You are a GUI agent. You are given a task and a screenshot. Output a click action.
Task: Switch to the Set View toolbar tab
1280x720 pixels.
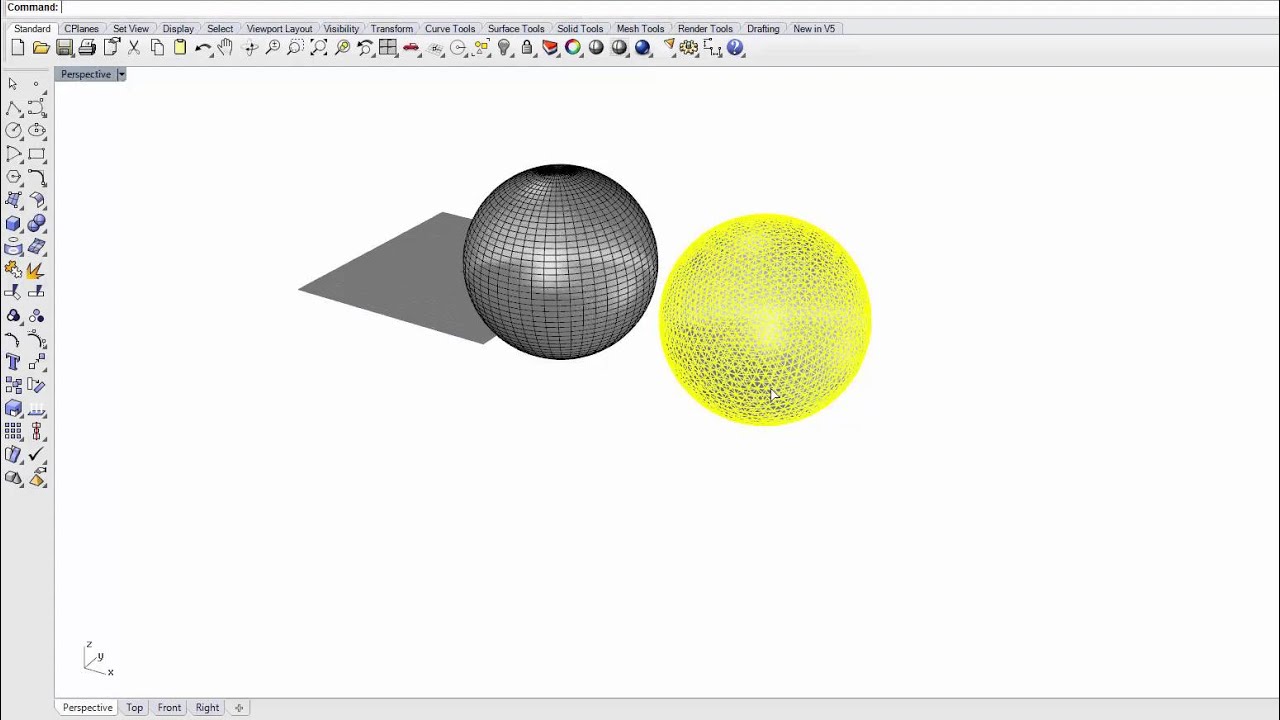[x=131, y=29]
